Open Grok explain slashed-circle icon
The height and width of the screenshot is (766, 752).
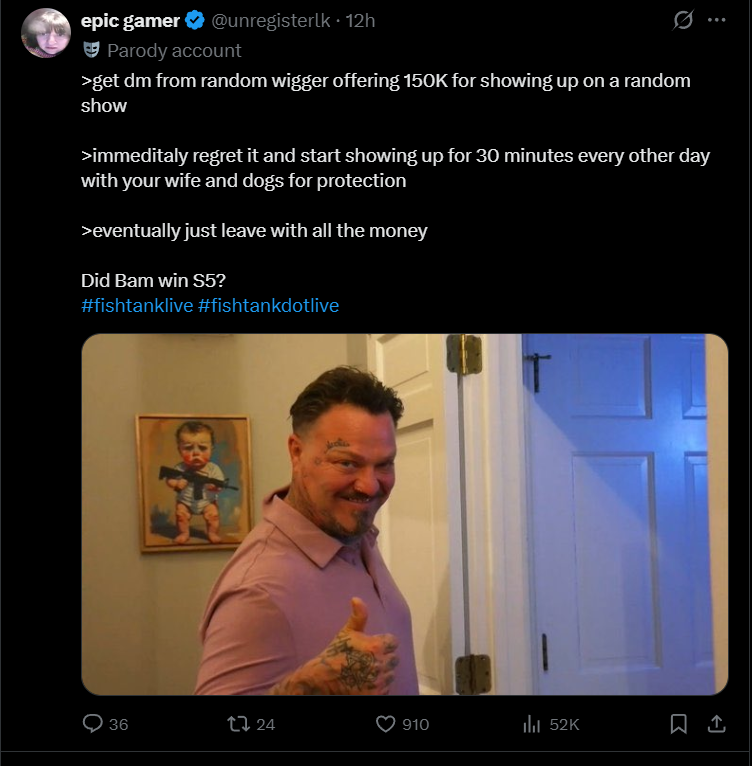(683, 20)
